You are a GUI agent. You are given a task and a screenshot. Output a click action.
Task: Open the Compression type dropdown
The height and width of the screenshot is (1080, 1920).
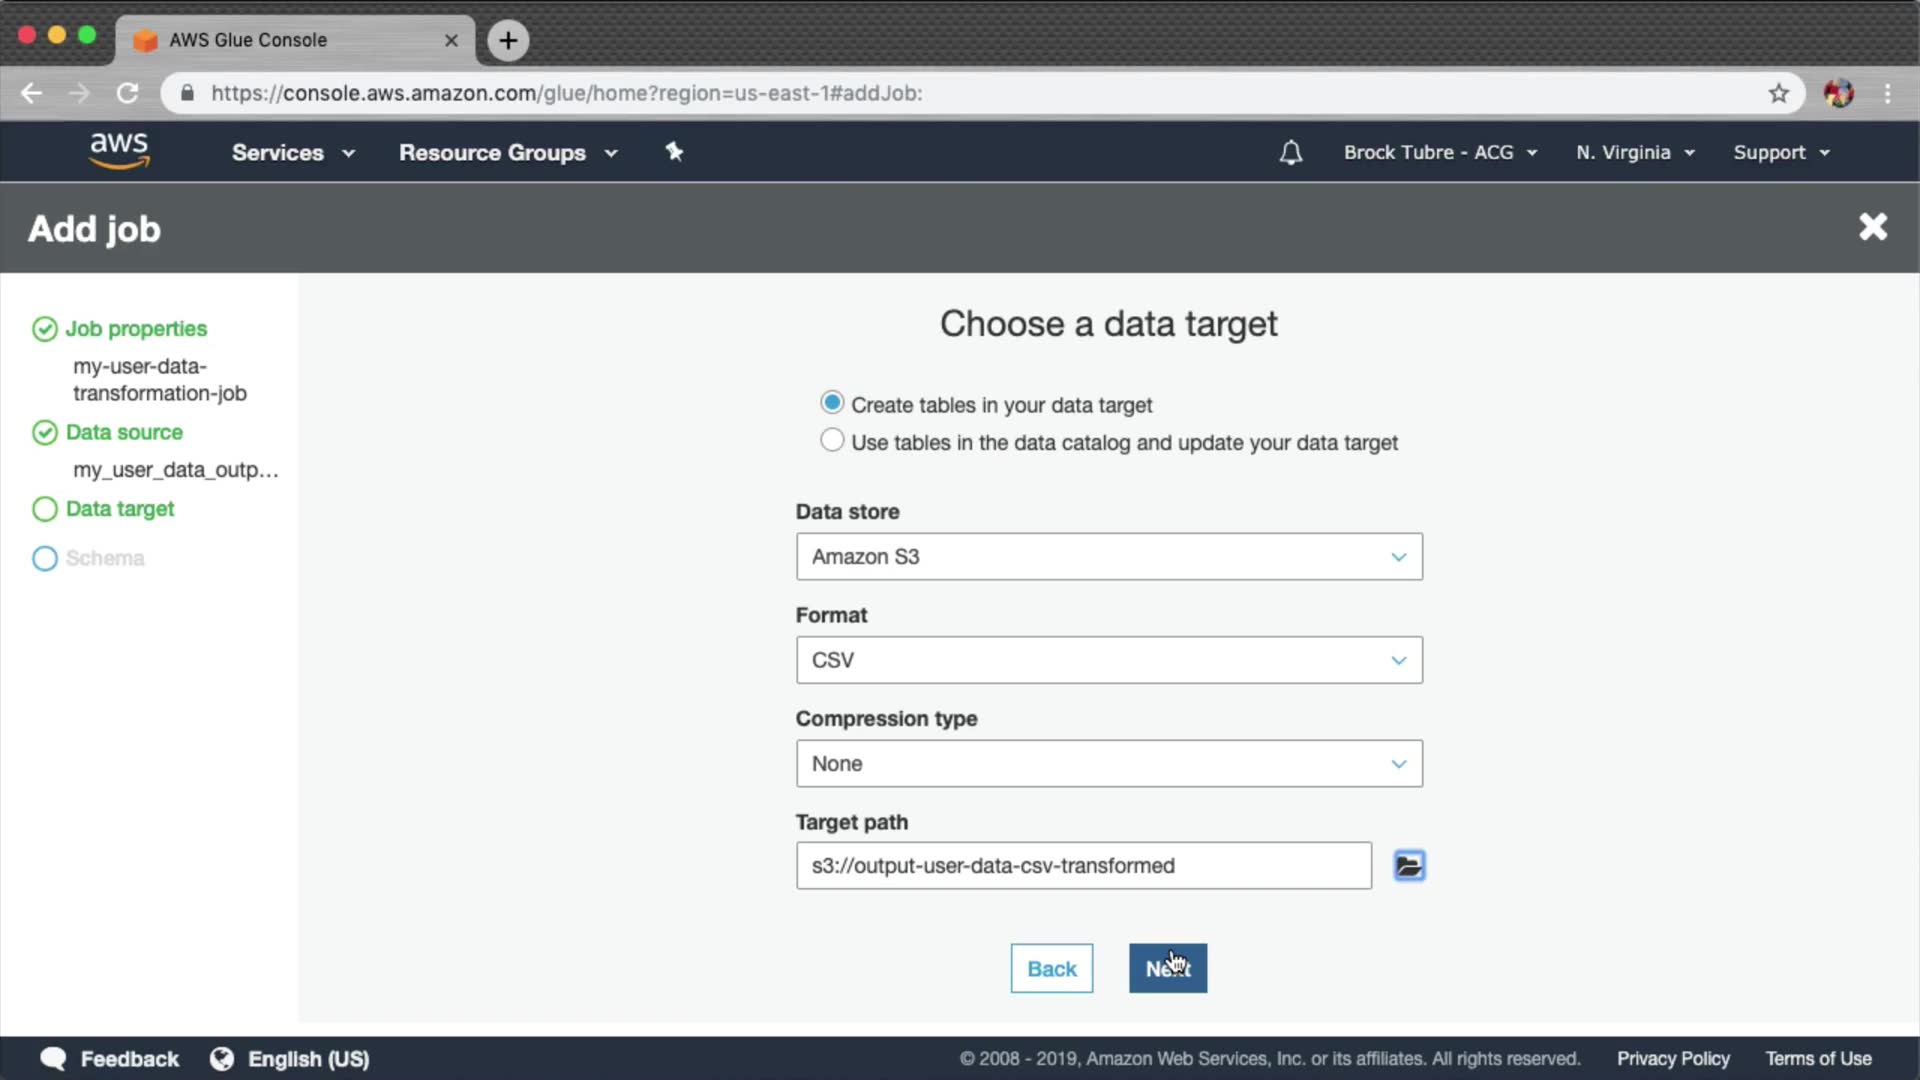(1108, 764)
